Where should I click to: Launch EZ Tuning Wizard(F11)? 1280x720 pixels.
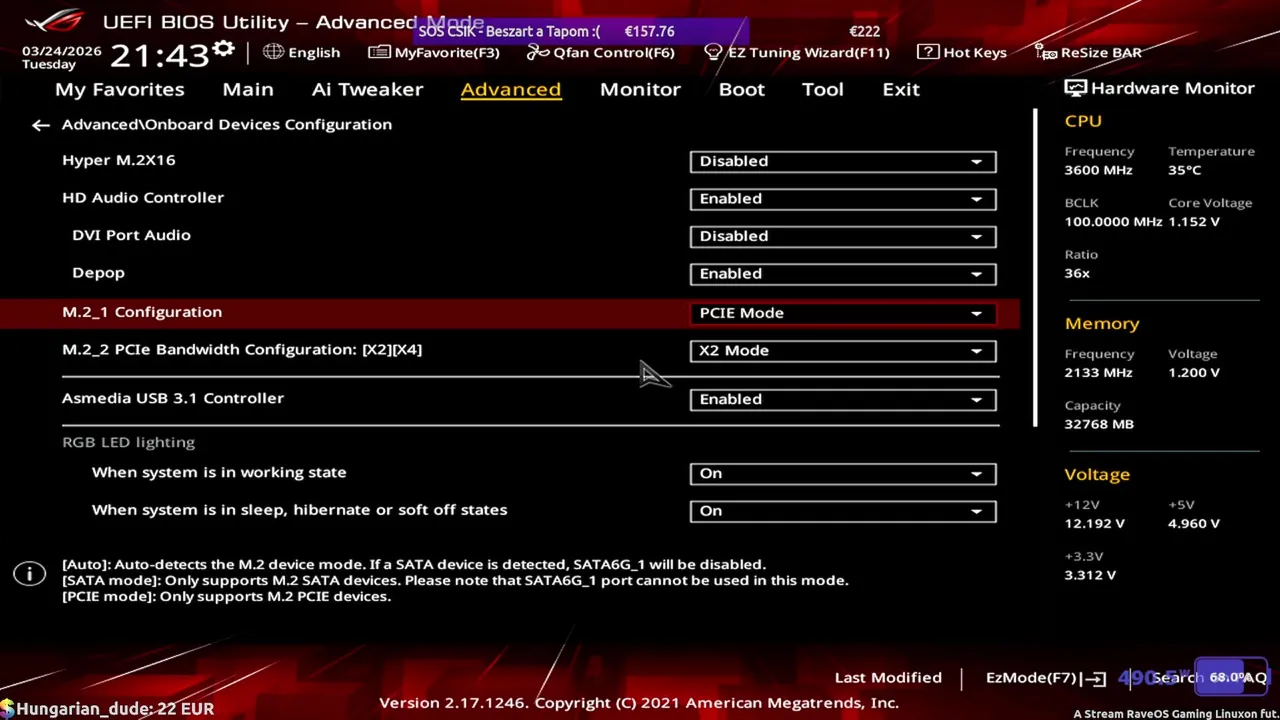point(797,52)
